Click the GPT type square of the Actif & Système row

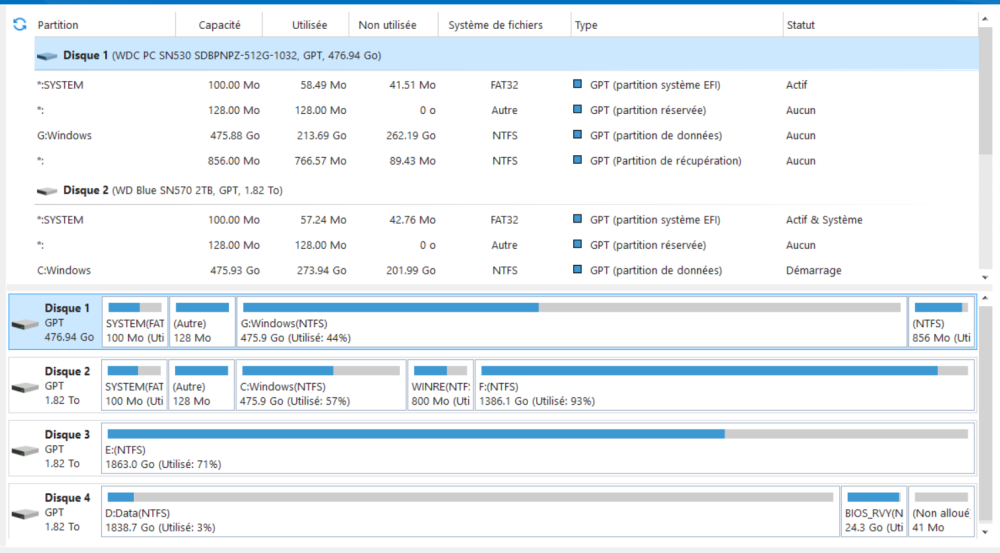(577, 219)
